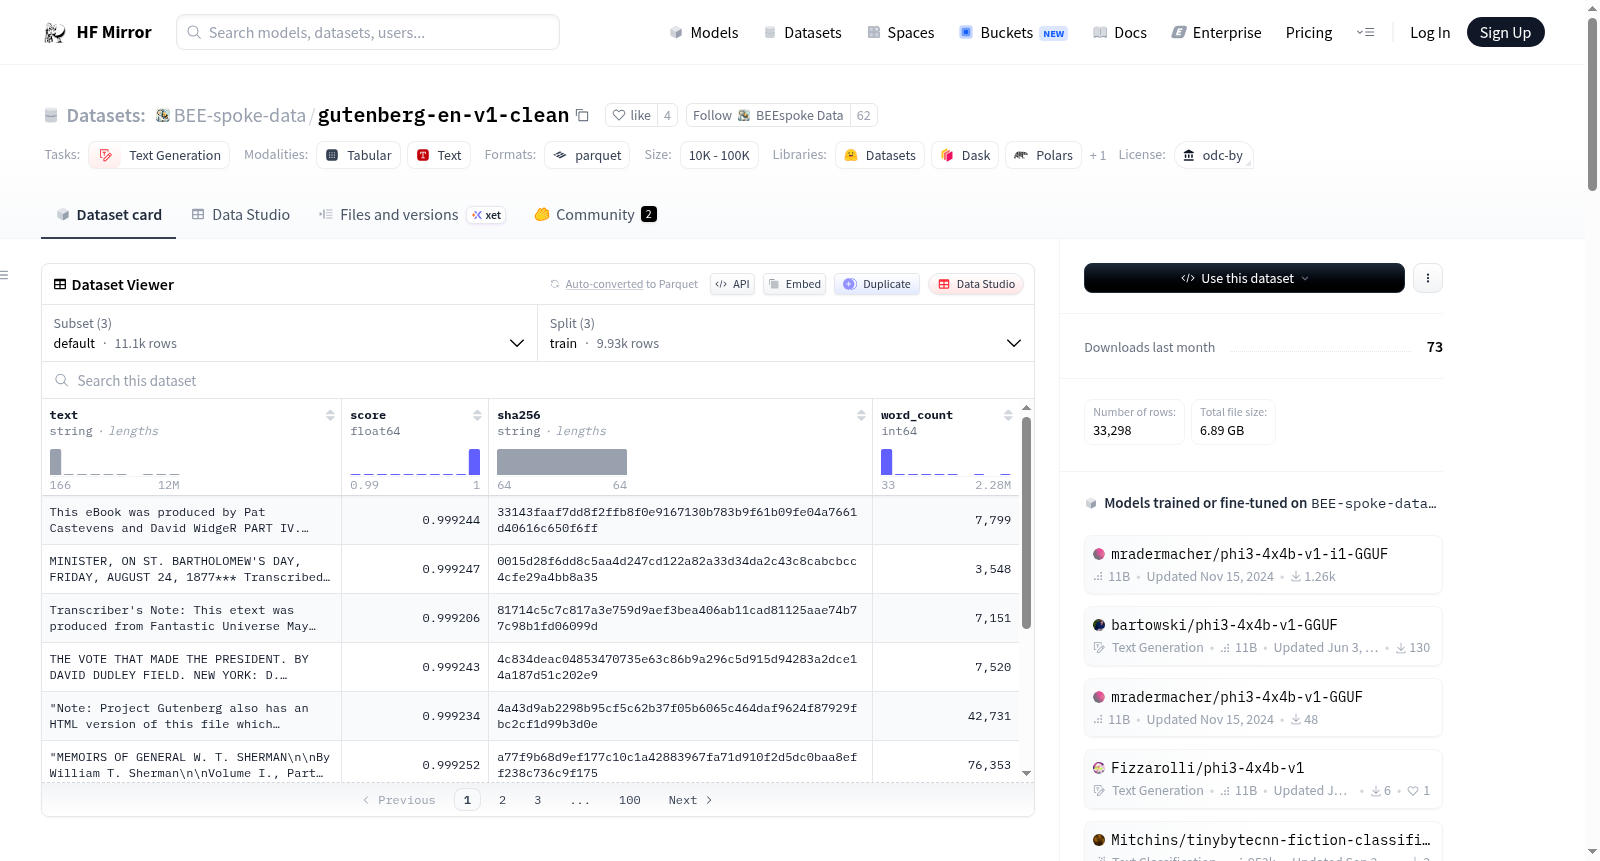The height and width of the screenshot is (861, 1600).
Task: Click the heart like icon
Action: (619, 115)
